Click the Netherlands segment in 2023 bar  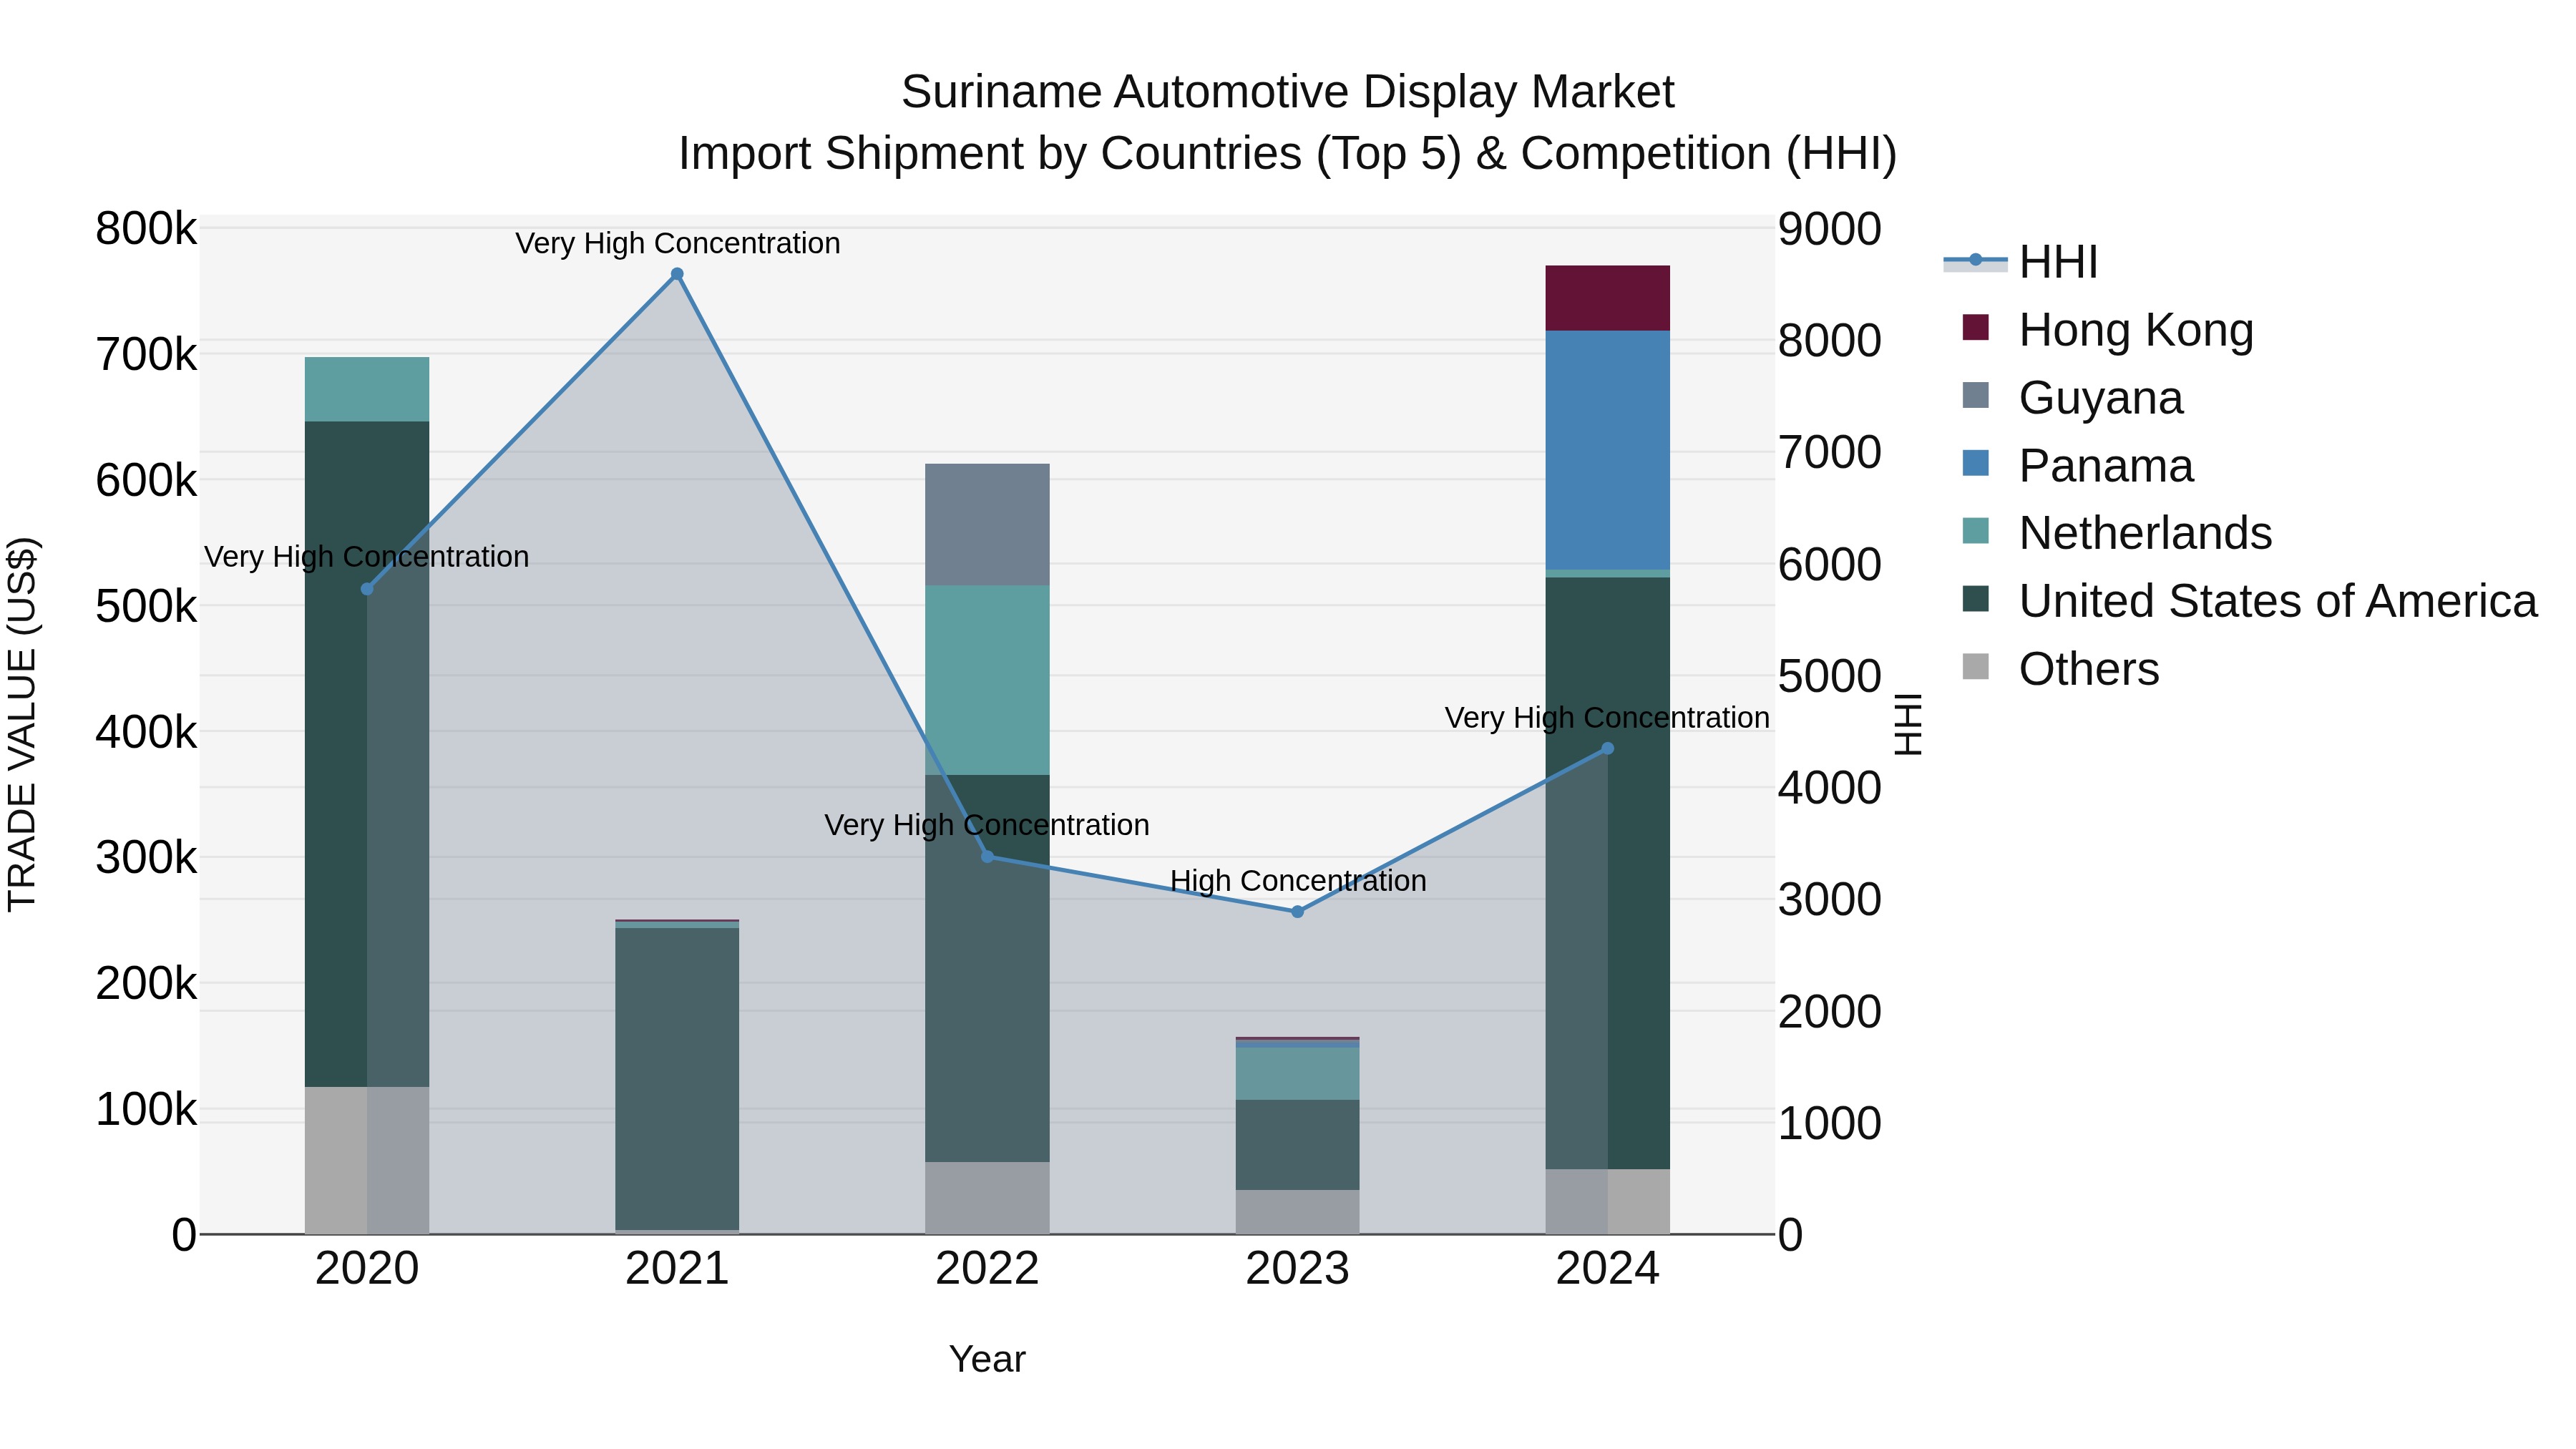[1297, 1074]
